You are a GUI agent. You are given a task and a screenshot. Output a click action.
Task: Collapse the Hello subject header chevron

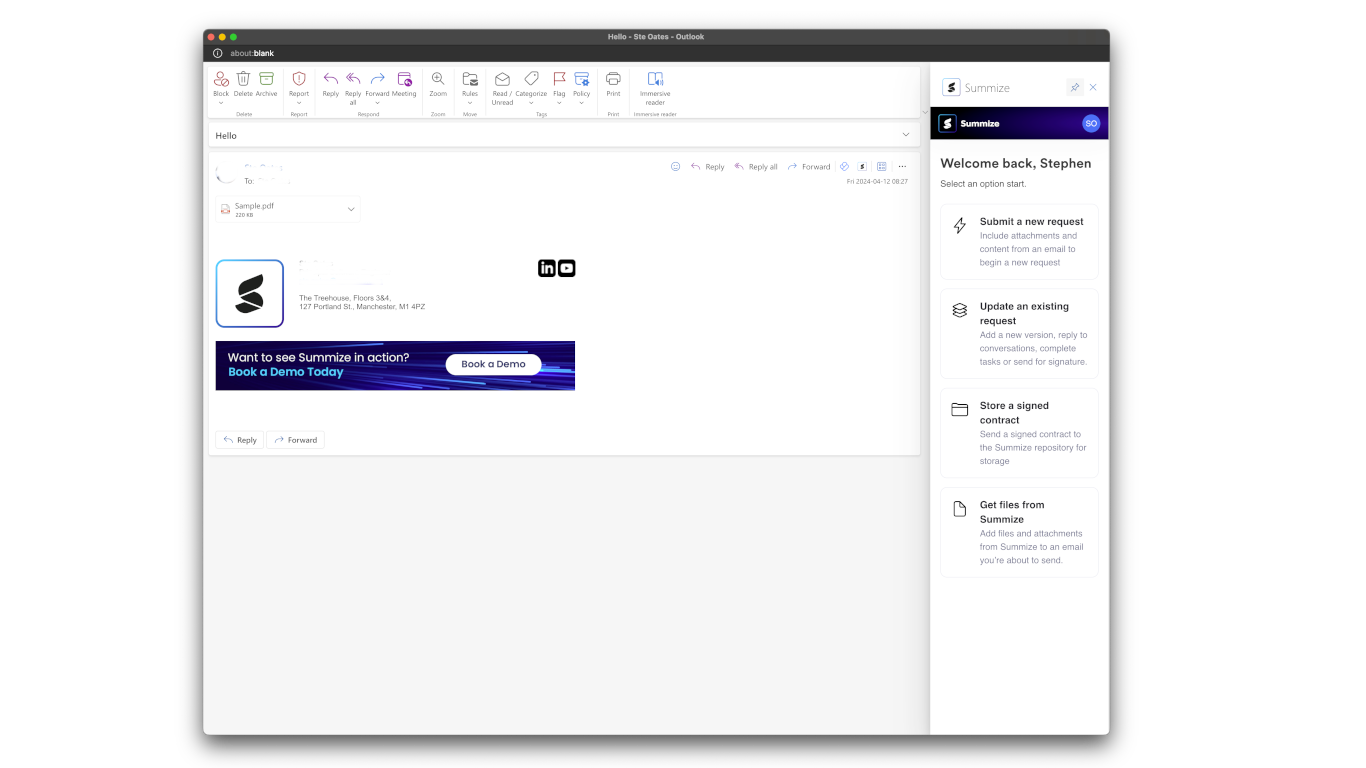pos(906,134)
